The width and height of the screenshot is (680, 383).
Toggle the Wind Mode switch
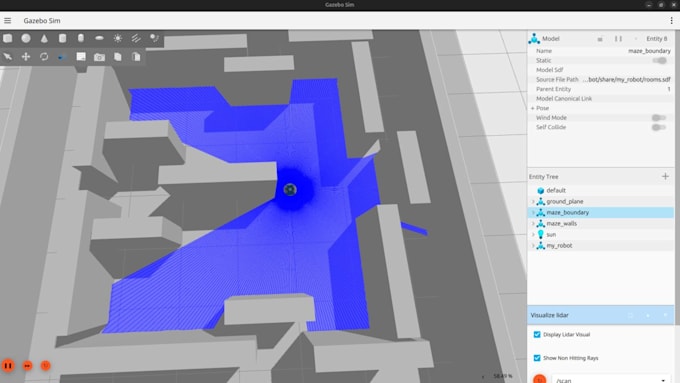tap(659, 118)
